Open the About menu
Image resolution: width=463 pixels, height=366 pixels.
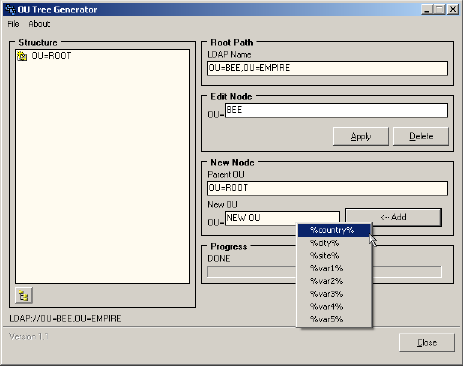click(39, 24)
